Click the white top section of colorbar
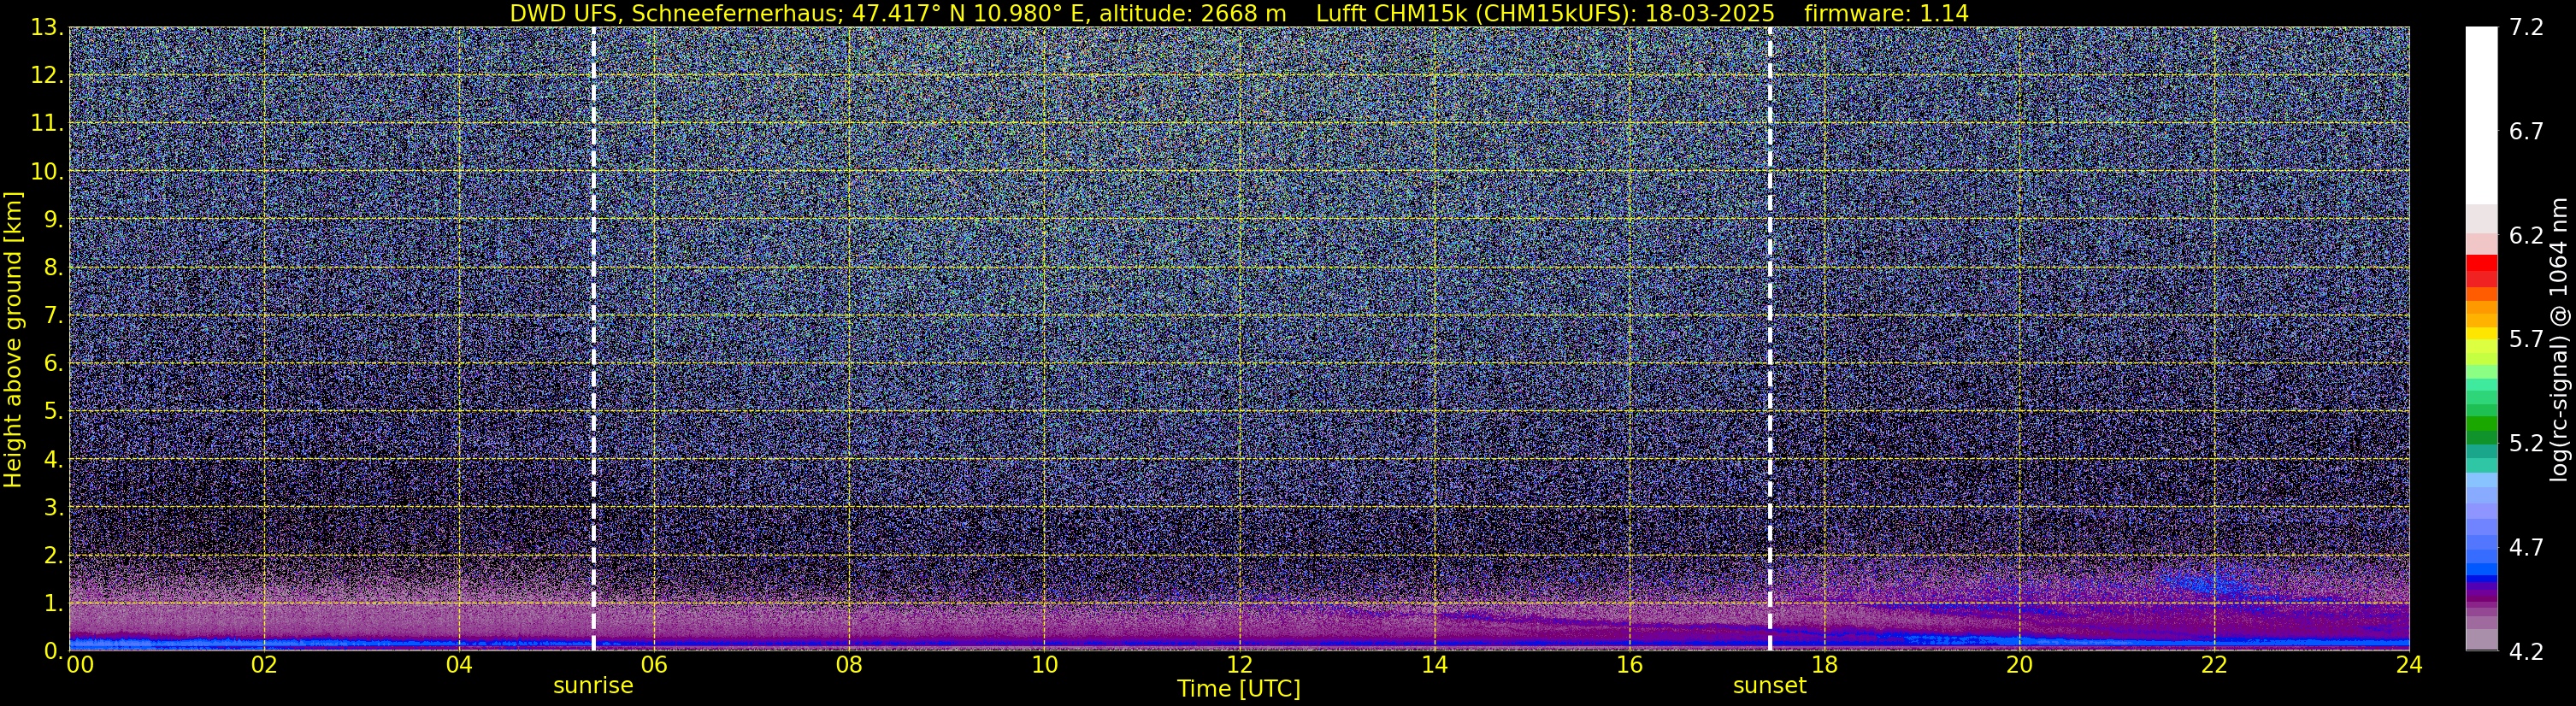This screenshot has width=2576, height=706. pyautogui.click(x=2481, y=115)
